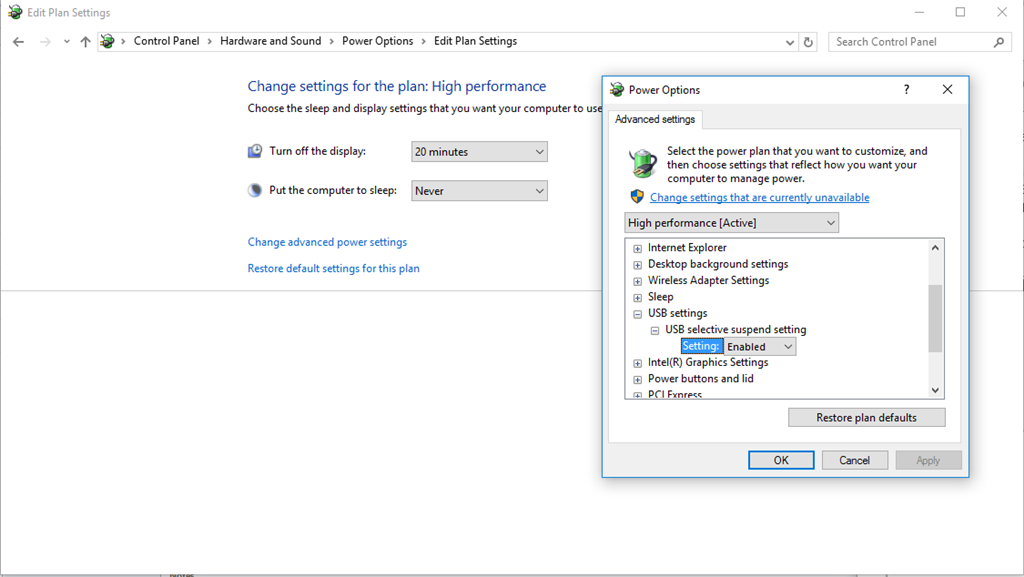This screenshot has height=577, width=1024.
Task: Navigate up one level with the up arrow
Action: tap(85, 41)
